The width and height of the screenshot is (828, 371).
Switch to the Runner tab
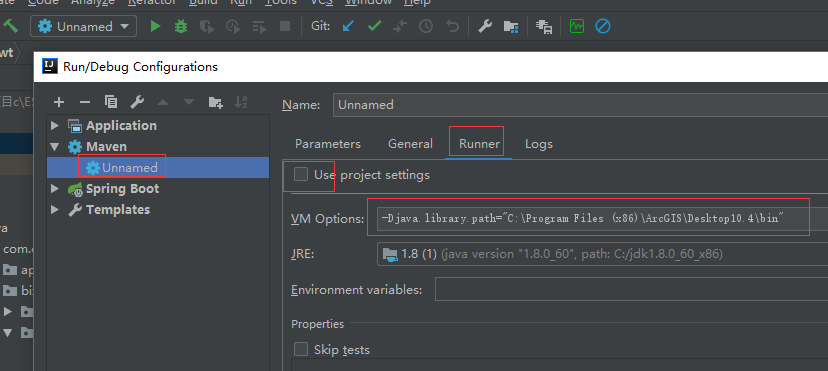(x=479, y=144)
